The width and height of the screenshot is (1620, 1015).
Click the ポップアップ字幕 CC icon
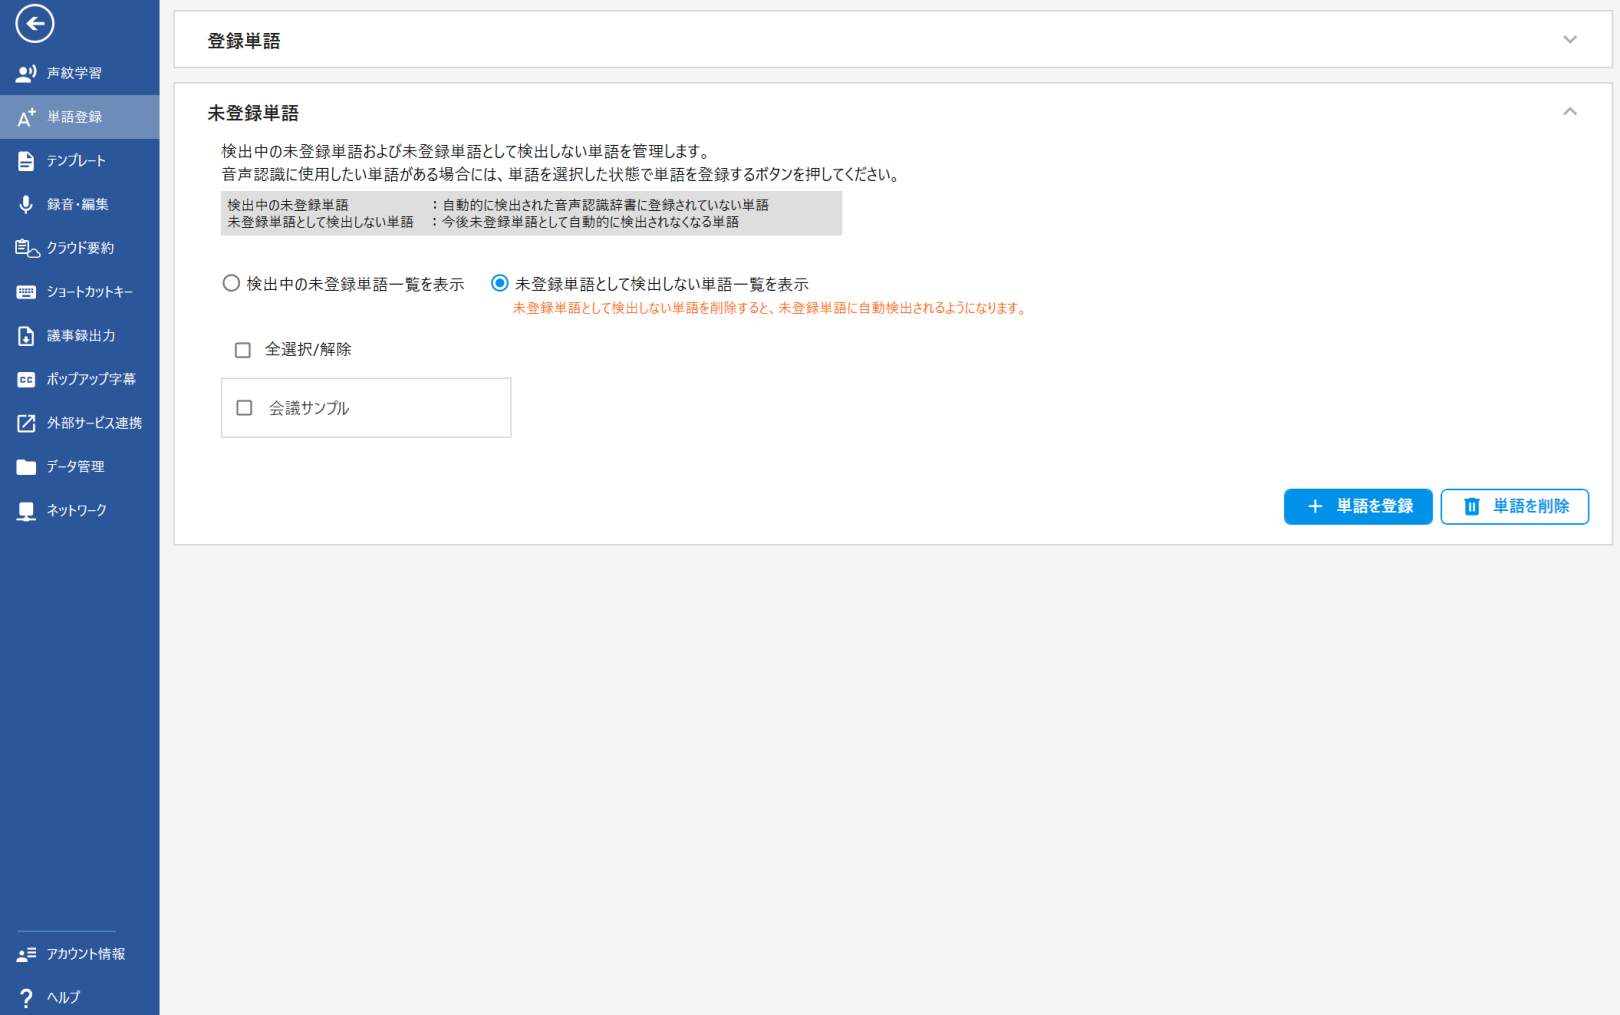(26, 380)
